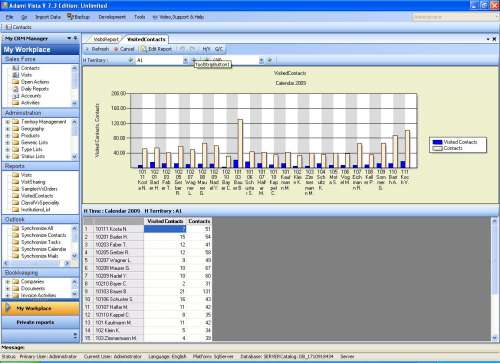Open the territory A1 dropdown arrow
This screenshot has height=363, width=500.
pyautogui.click(x=185, y=60)
